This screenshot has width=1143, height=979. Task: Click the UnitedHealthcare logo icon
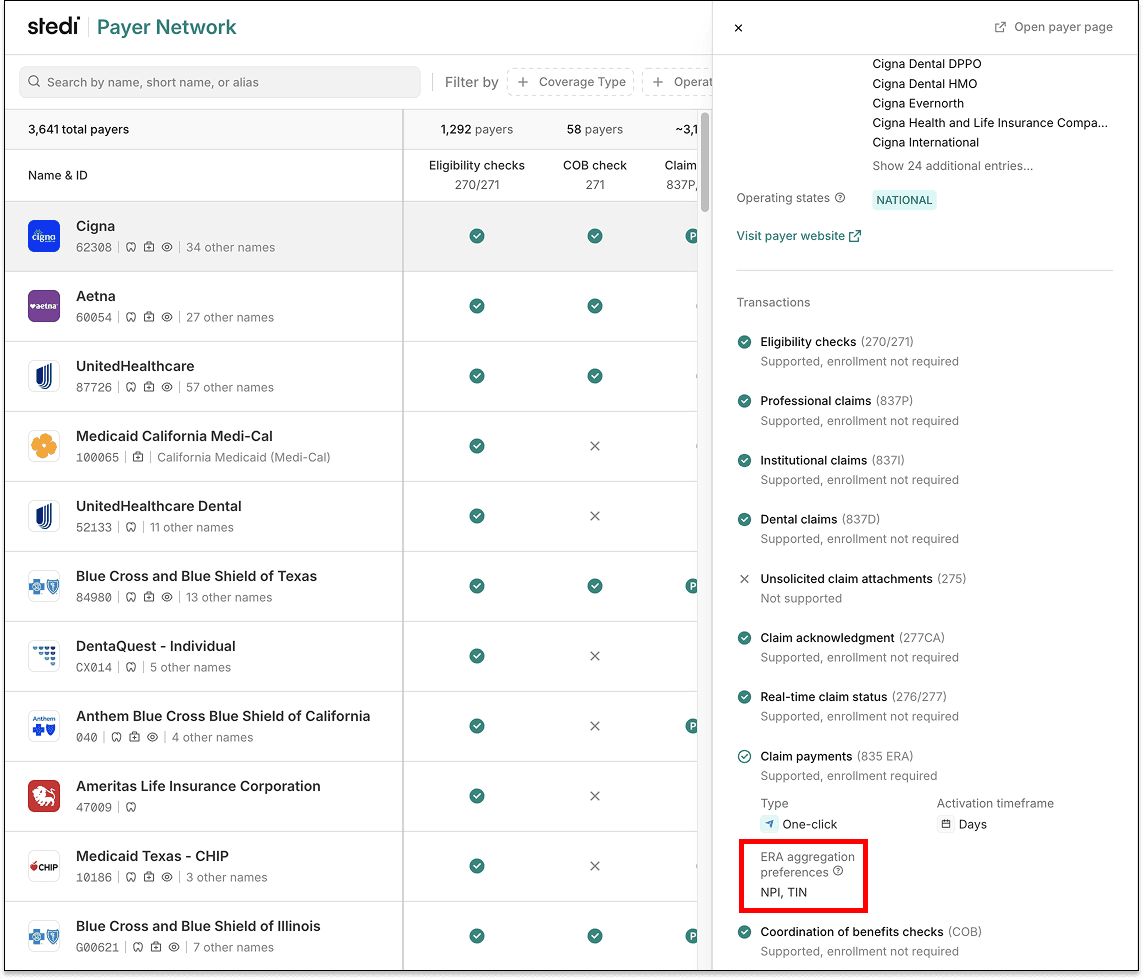(x=44, y=376)
